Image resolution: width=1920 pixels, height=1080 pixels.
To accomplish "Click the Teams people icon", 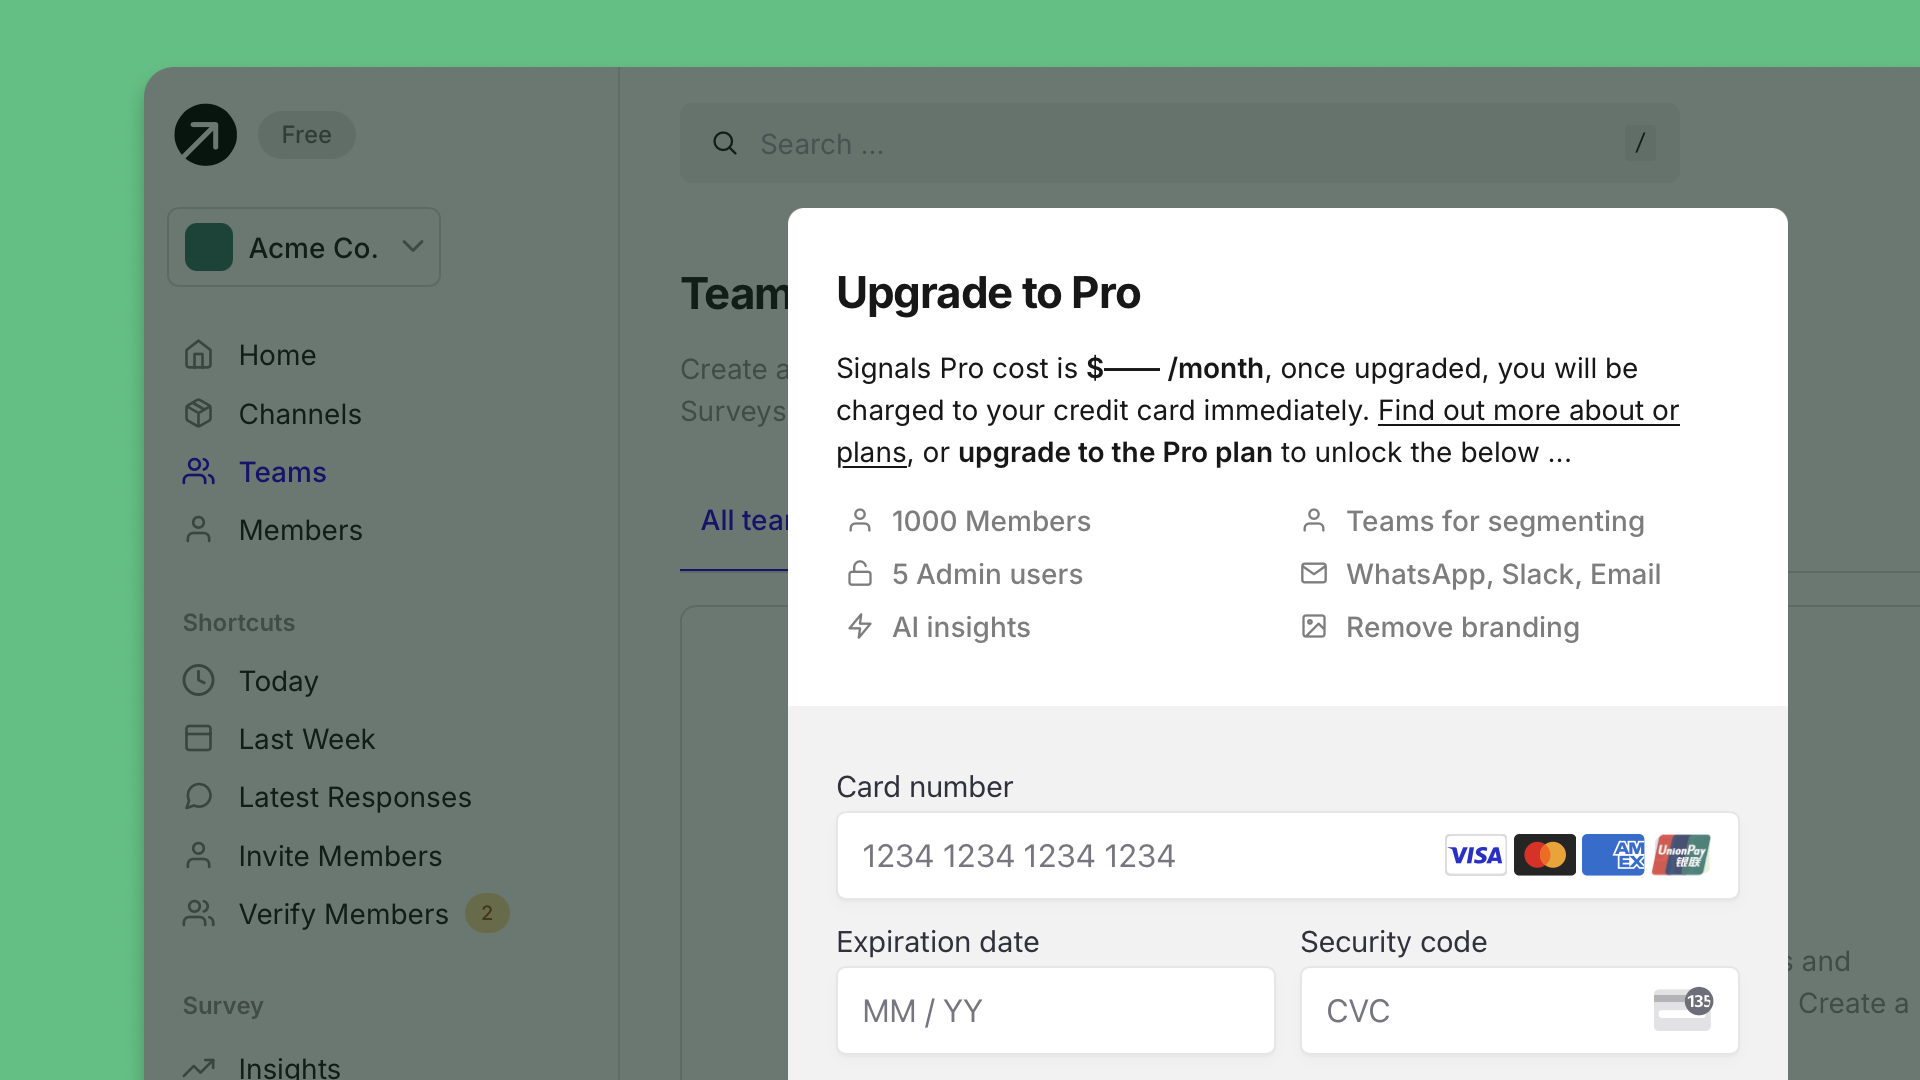I will pyautogui.click(x=199, y=472).
